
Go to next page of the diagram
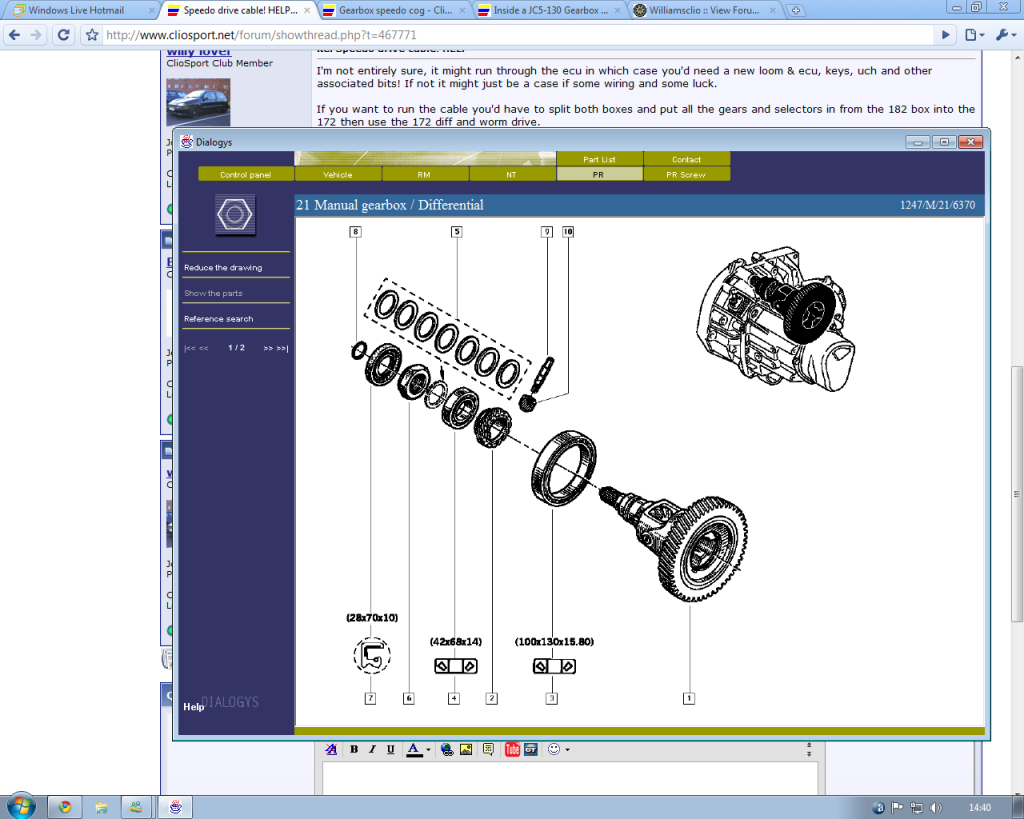click(268, 348)
